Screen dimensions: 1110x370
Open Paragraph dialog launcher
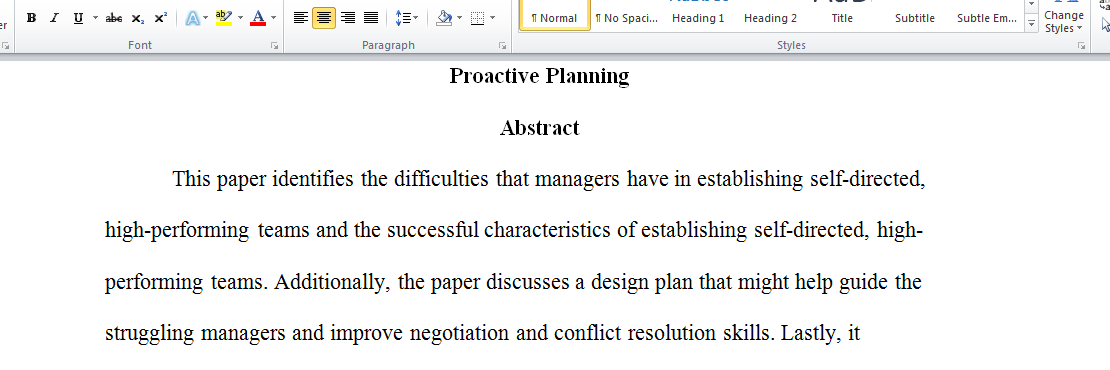tap(502, 46)
